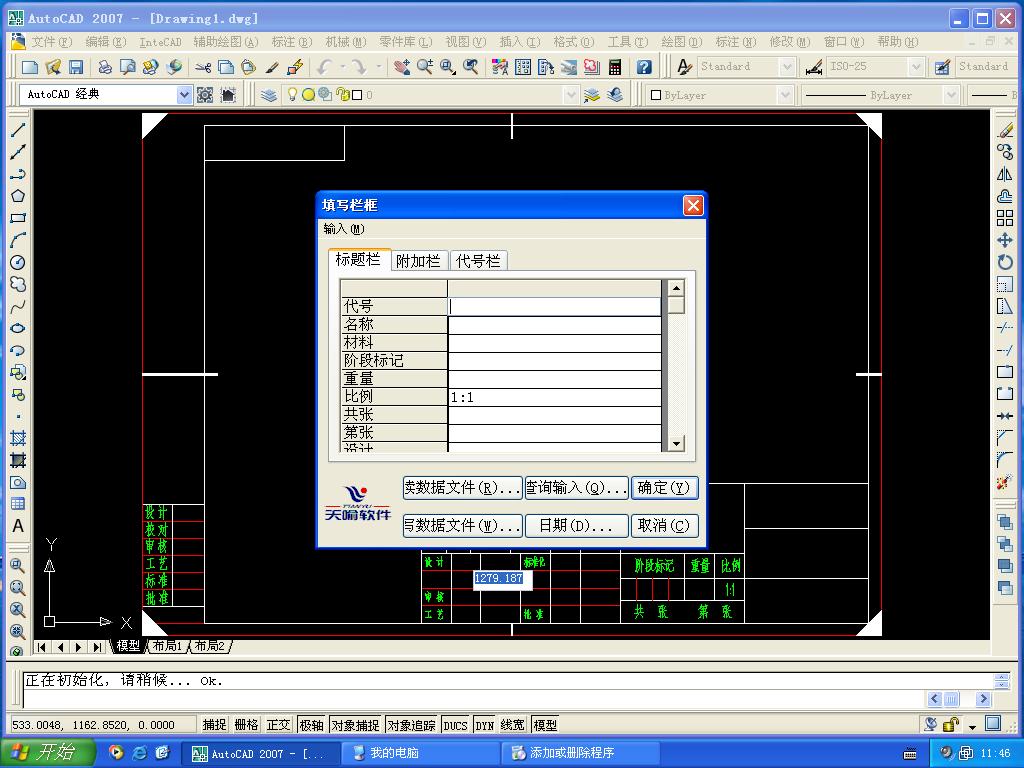1024x768 pixels.
Task: Click the 名称 value input cell
Action: pyautogui.click(x=554, y=325)
